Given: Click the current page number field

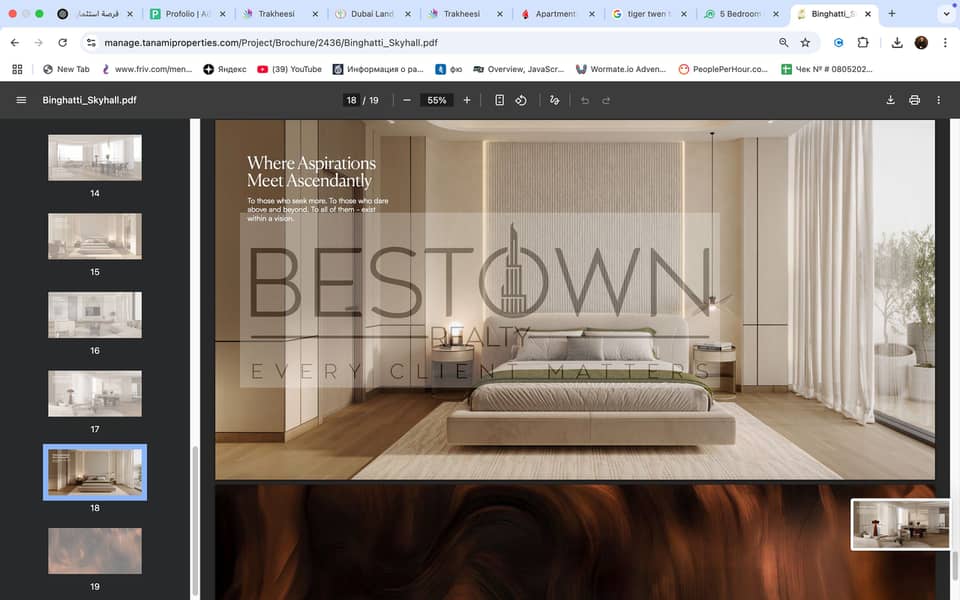Looking at the screenshot, I should click(351, 100).
